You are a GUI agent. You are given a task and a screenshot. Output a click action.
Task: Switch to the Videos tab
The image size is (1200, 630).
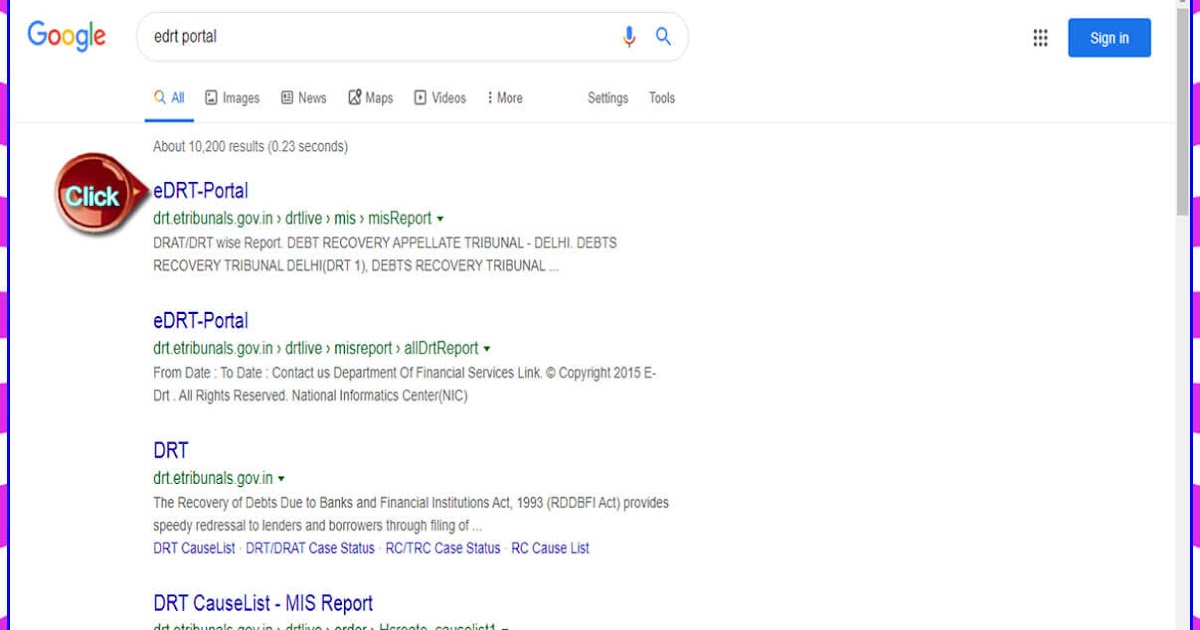coord(440,98)
